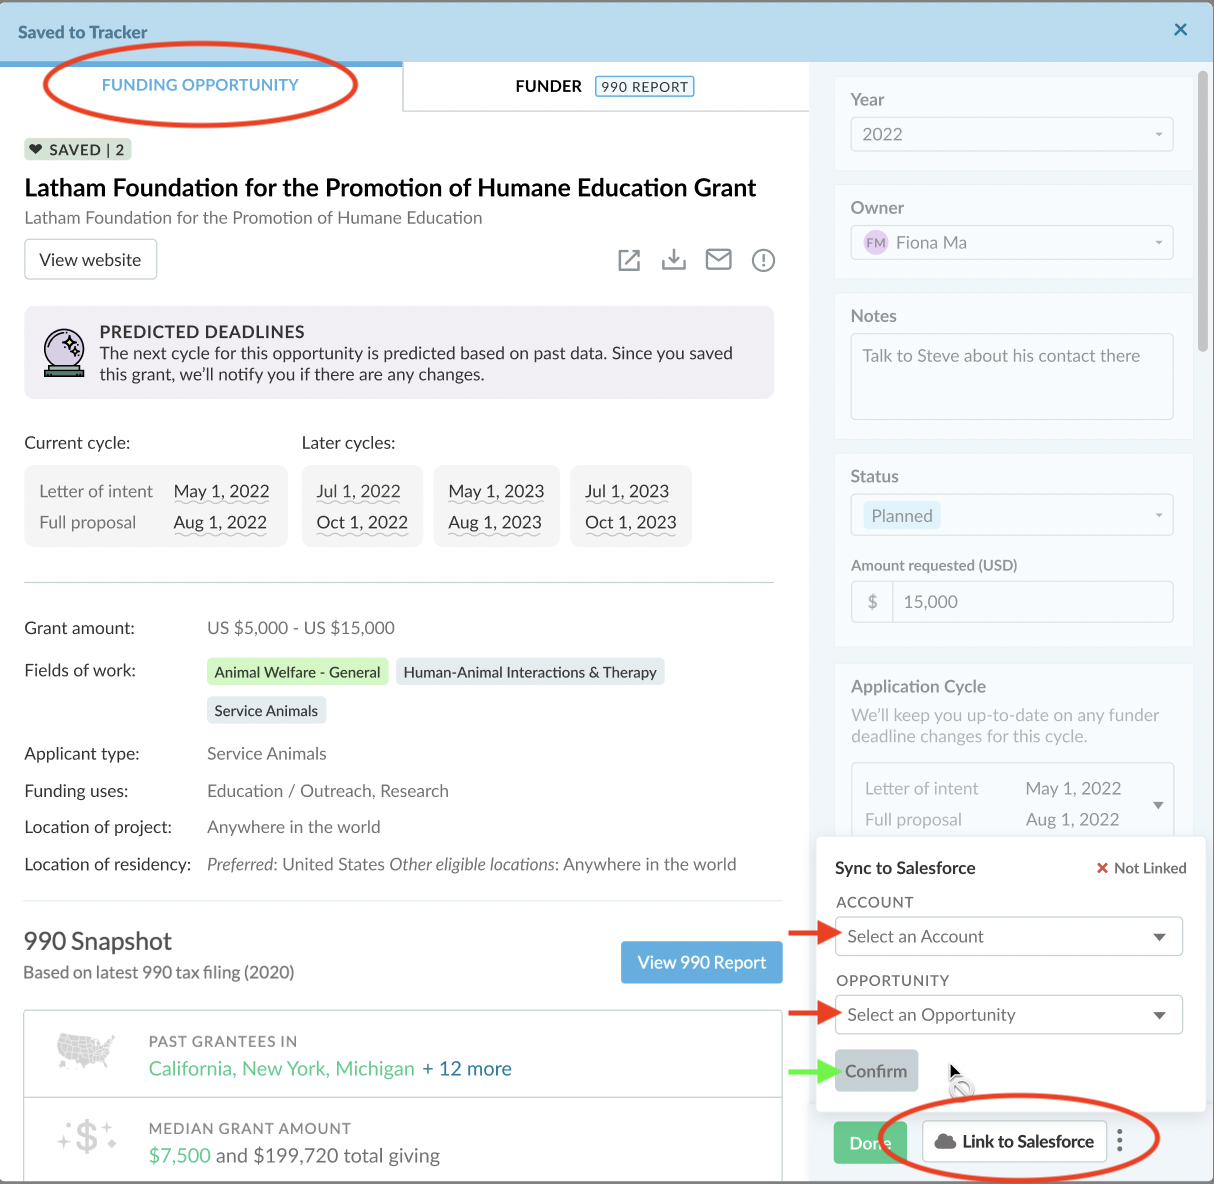
Task: Close the Saved to Tracker dialog
Action: (x=1181, y=30)
